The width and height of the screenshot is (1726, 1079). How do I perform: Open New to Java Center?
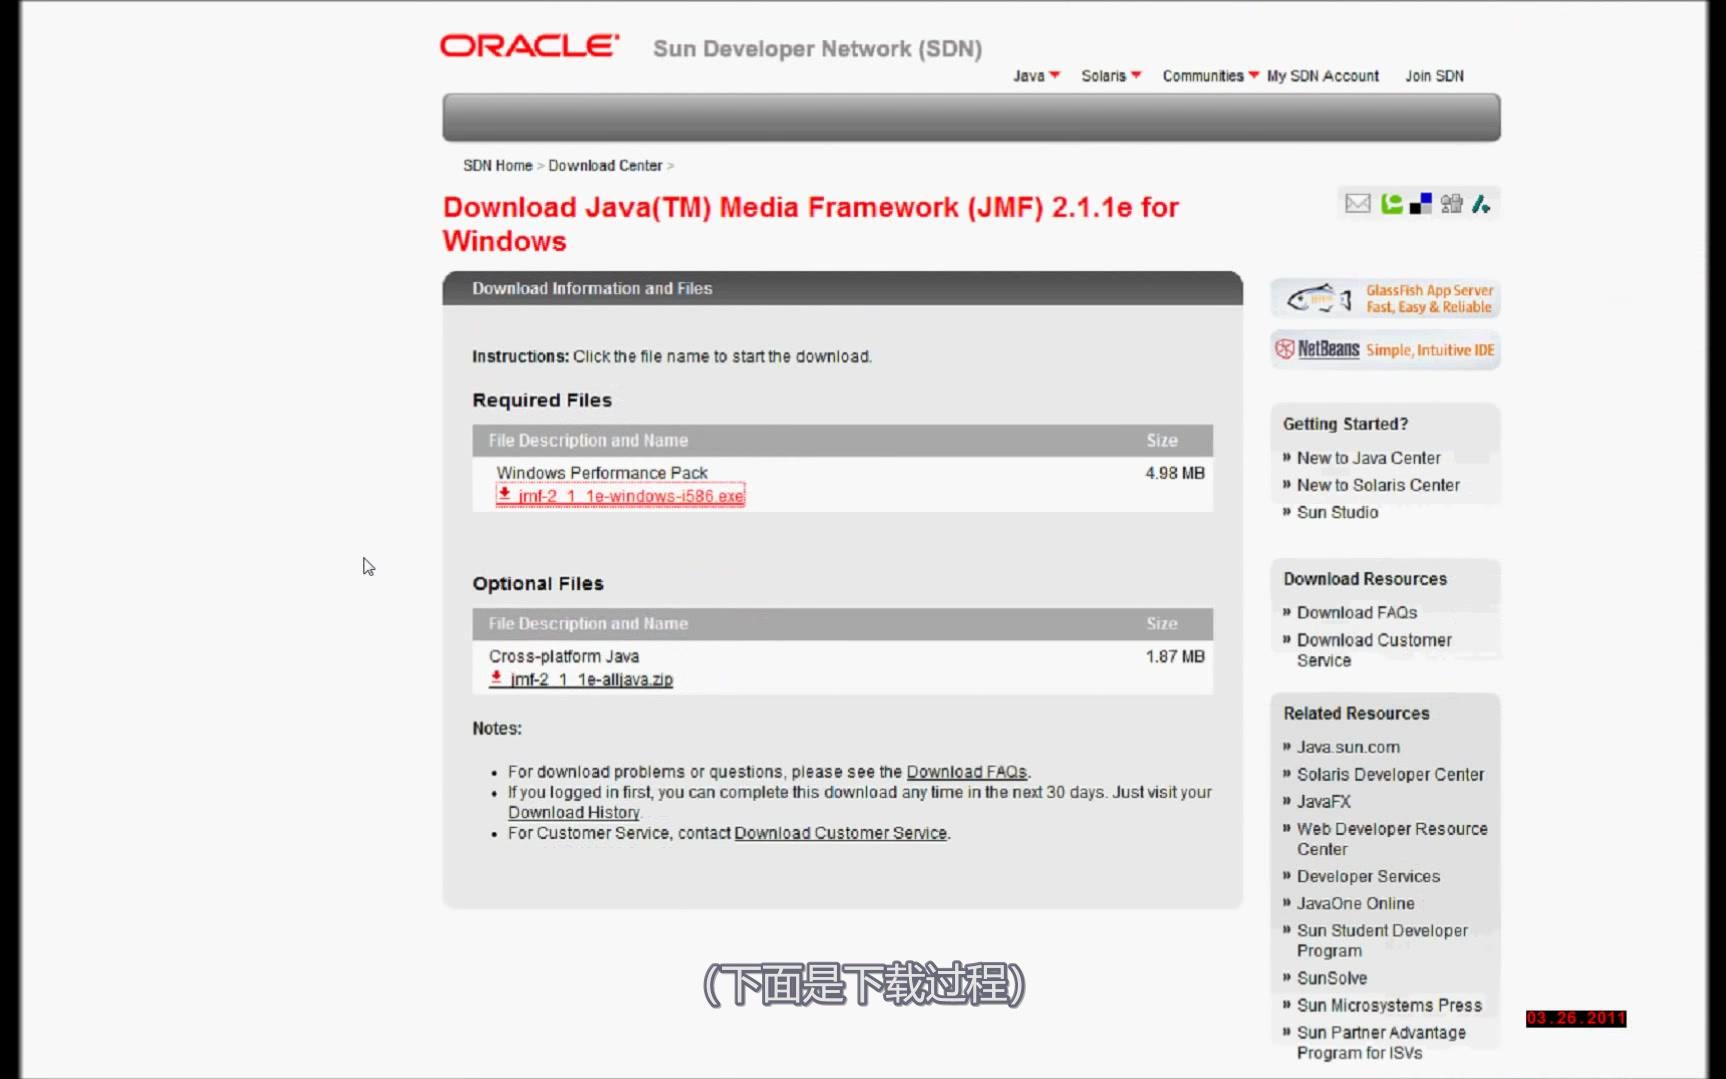point(1369,458)
